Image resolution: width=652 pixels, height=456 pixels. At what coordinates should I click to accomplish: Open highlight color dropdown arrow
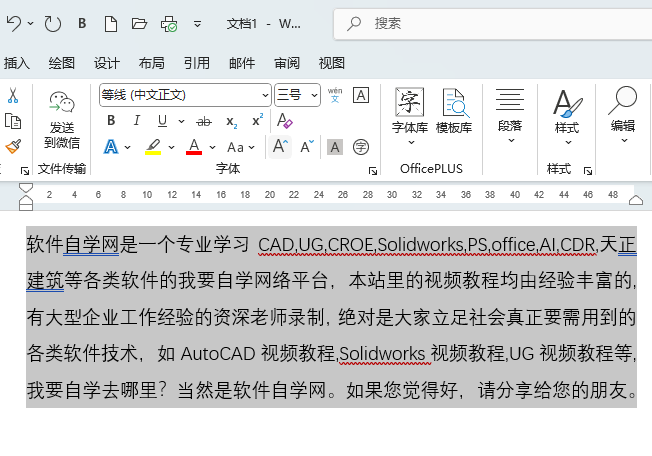tap(171, 147)
